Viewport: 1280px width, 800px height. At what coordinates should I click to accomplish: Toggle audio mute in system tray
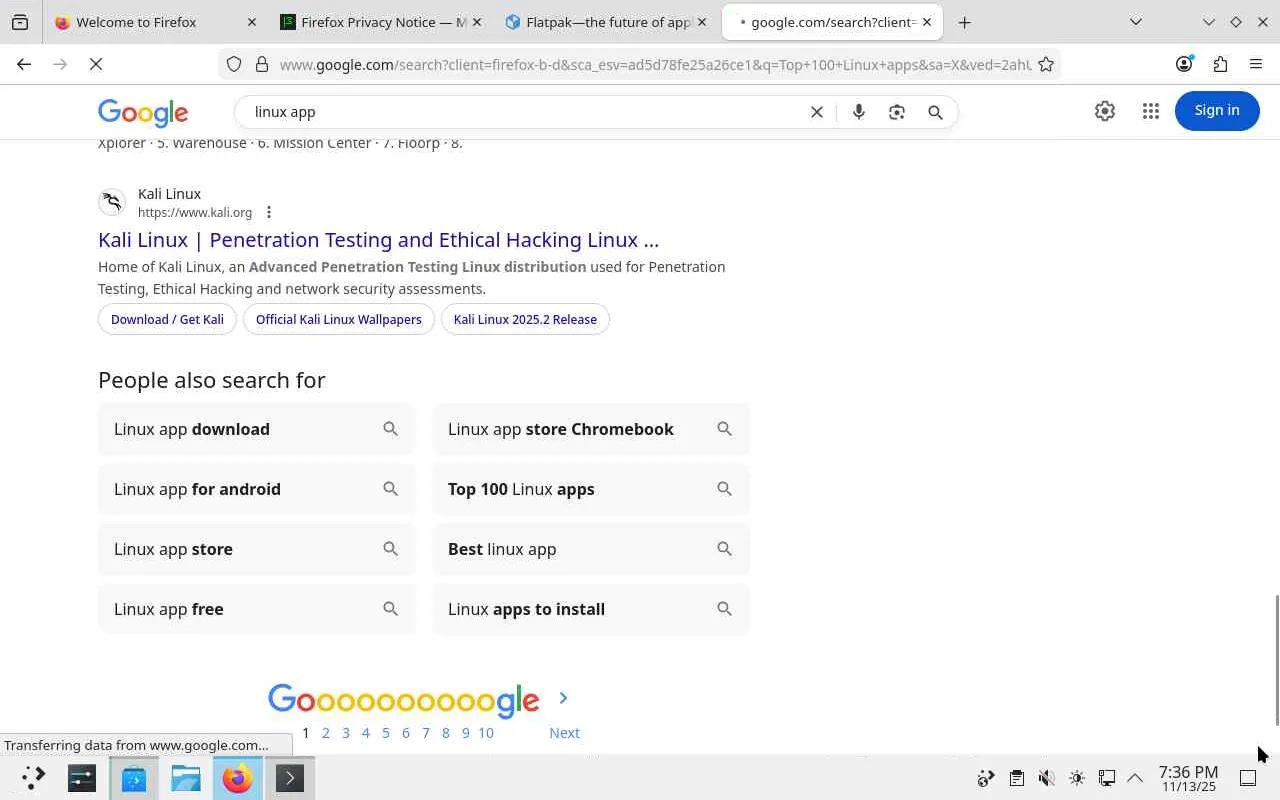point(1046,778)
